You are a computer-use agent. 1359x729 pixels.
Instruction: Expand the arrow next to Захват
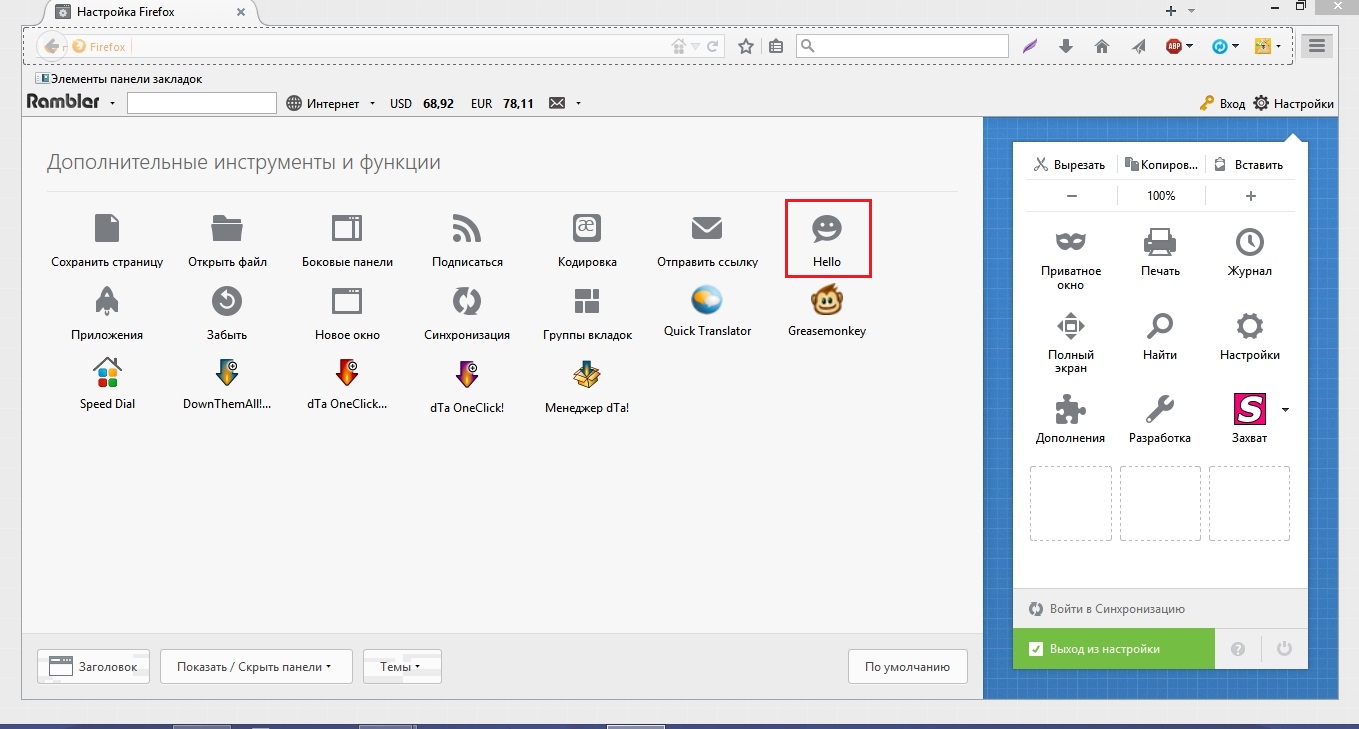[1285, 409]
